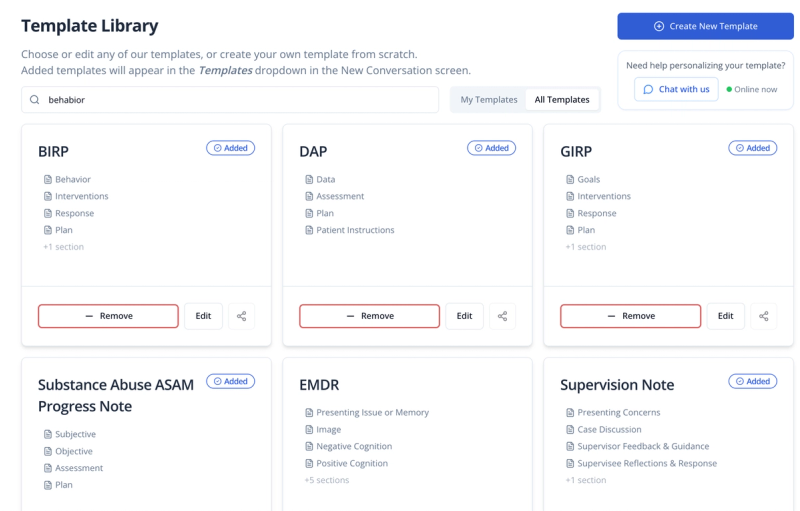Toggle the Added badge on Substance Abuse ASAM
The image size is (800, 511).
click(231, 381)
